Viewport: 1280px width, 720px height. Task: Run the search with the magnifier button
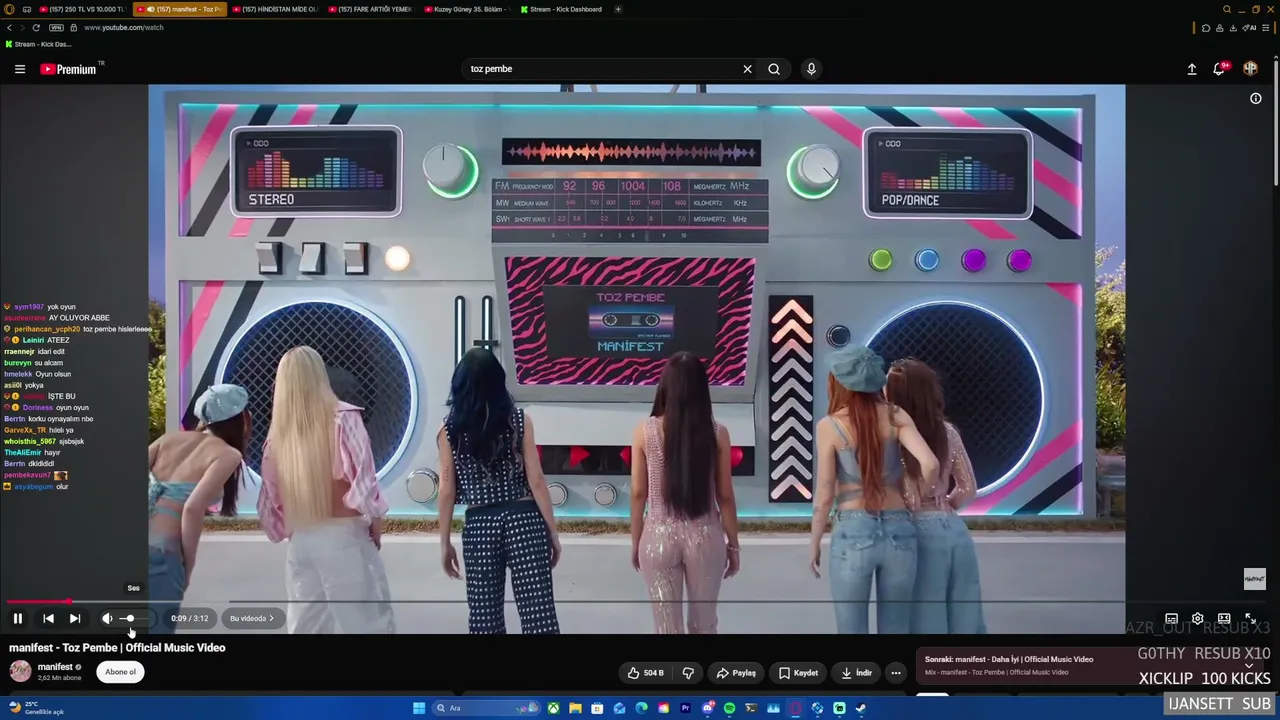click(x=774, y=69)
